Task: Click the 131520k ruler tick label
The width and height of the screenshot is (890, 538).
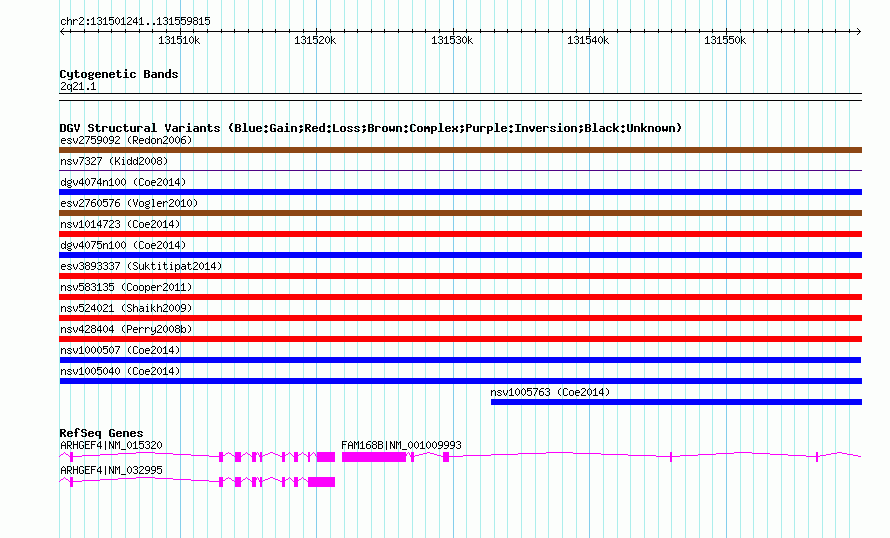Action: pos(315,40)
